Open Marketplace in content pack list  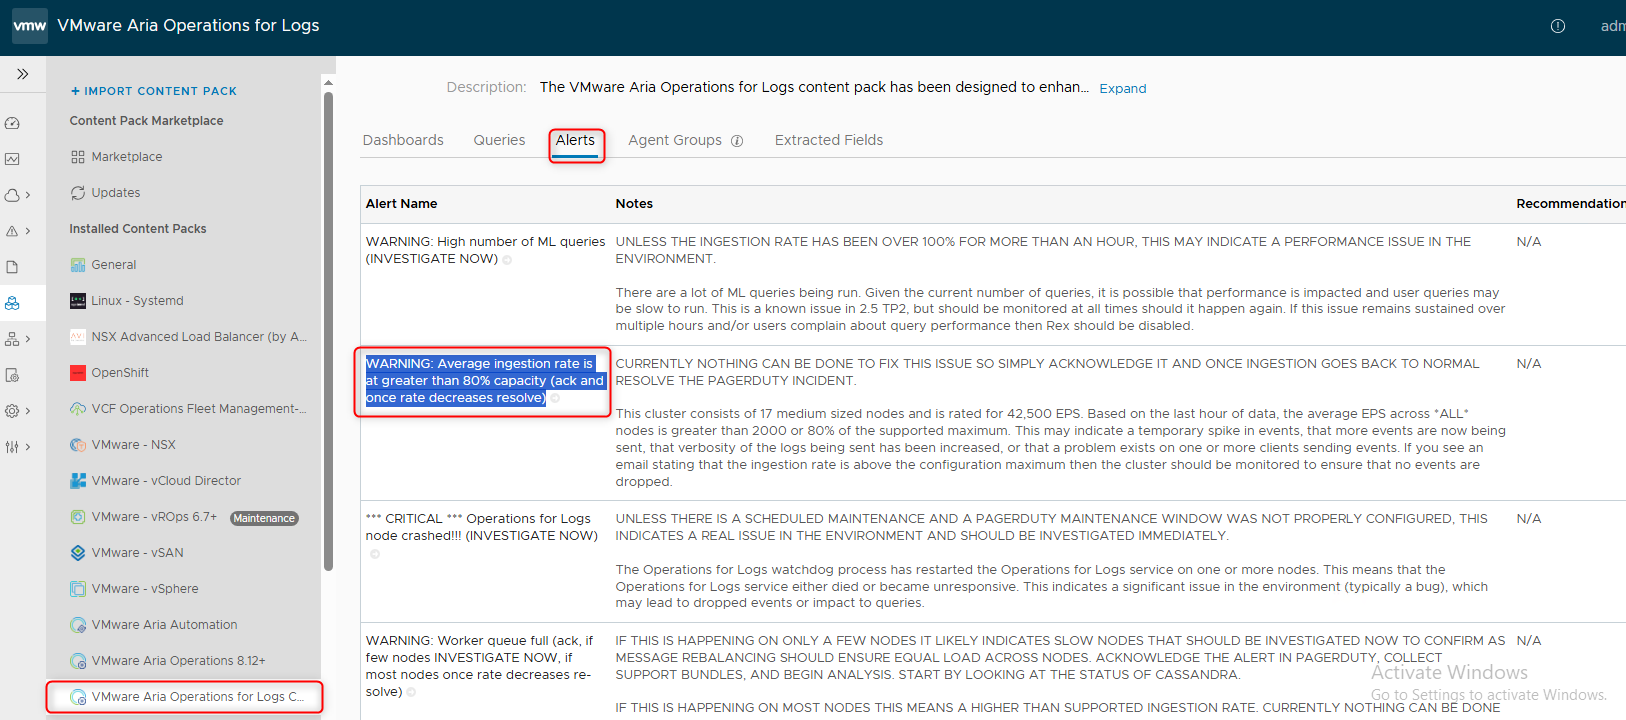[x=126, y=157]
